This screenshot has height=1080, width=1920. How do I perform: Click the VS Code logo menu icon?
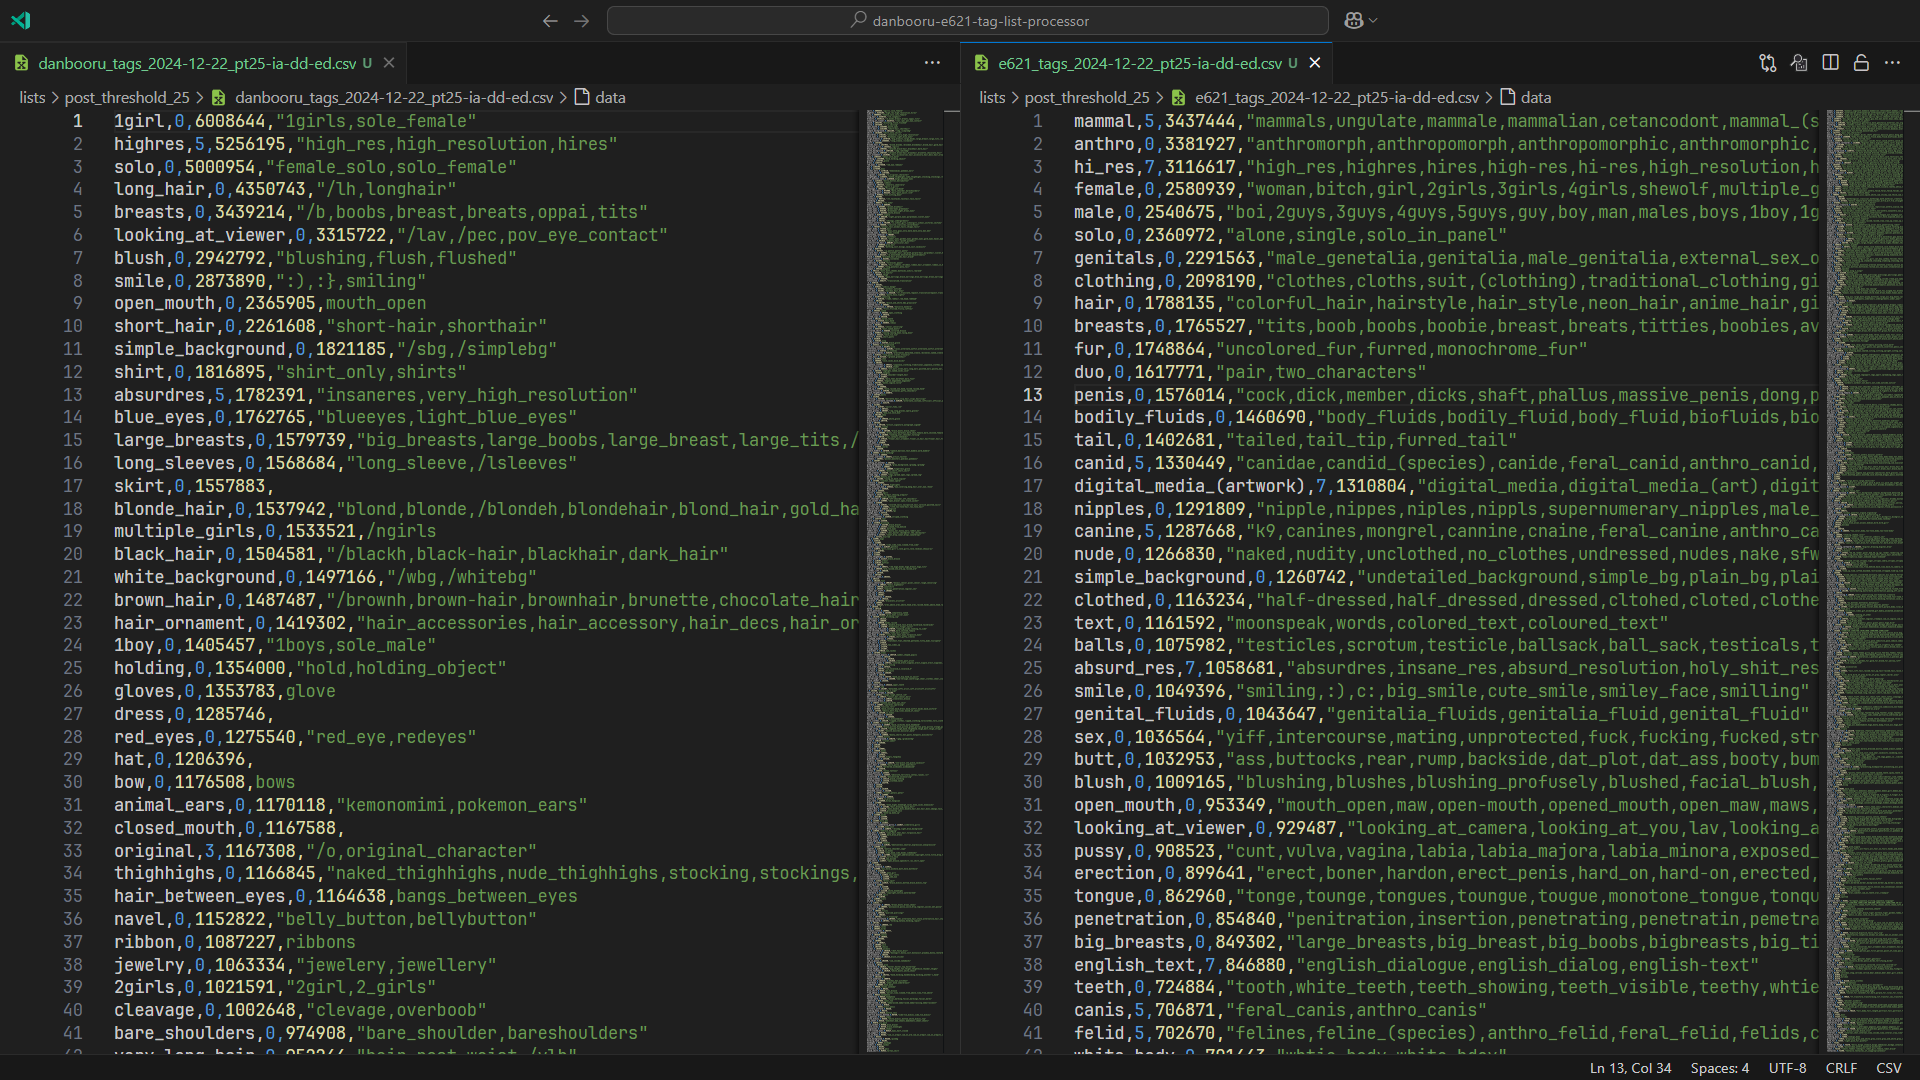point(21,20)
